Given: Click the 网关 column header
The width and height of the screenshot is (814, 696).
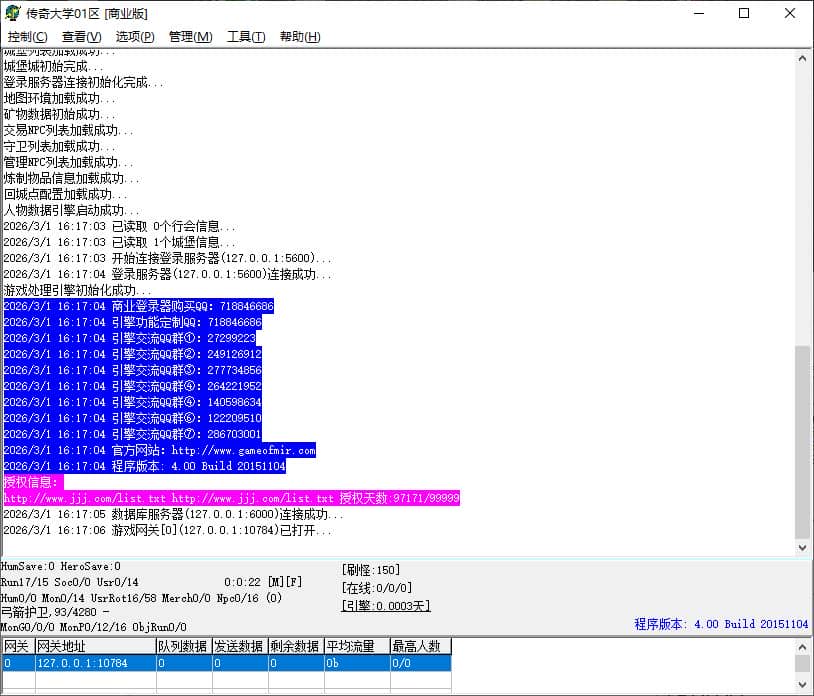Looking at the screenshot, I should pos(18,646).
